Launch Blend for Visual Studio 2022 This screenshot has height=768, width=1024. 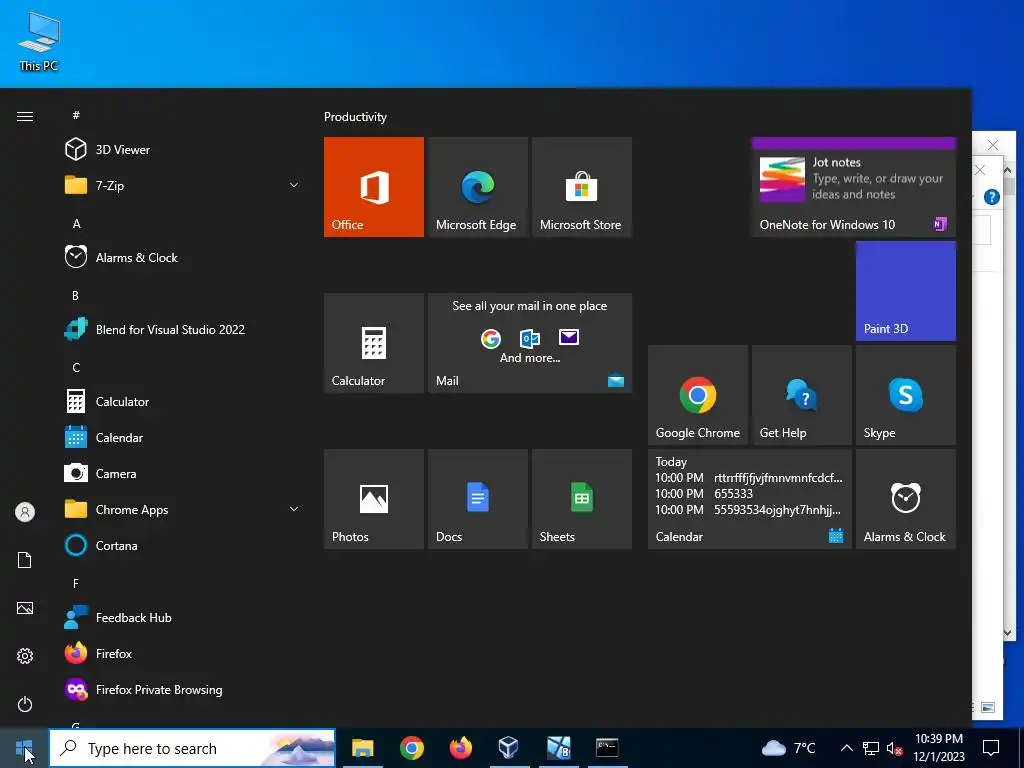[183, 330]
